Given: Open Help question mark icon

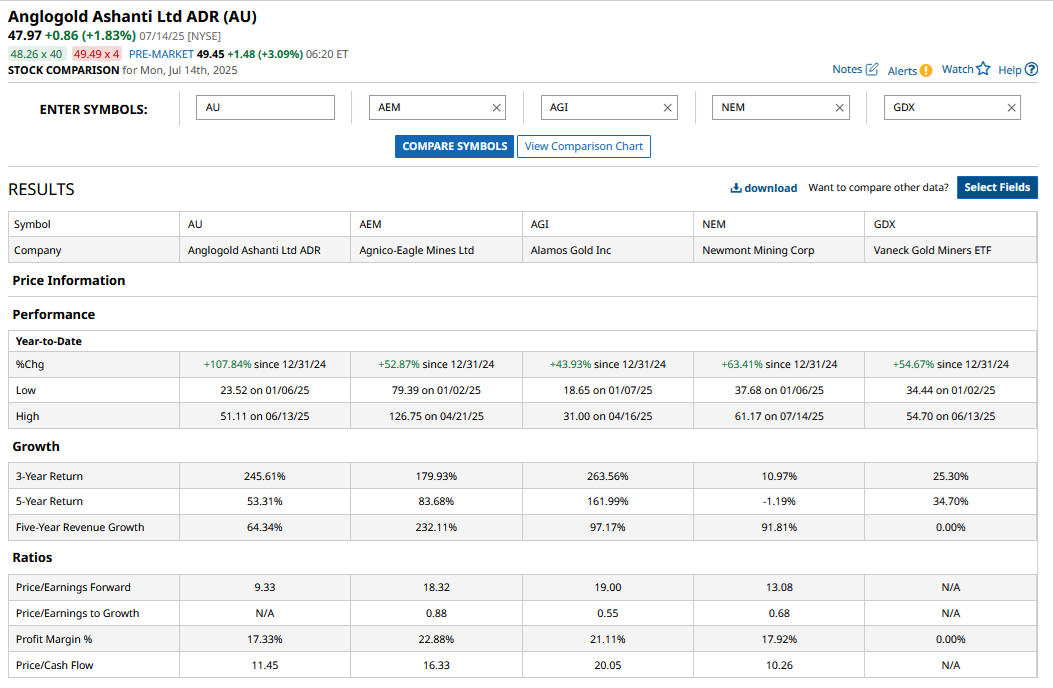Looking at the screenshot, I should pyautogui.click(x=1032, y=69).
